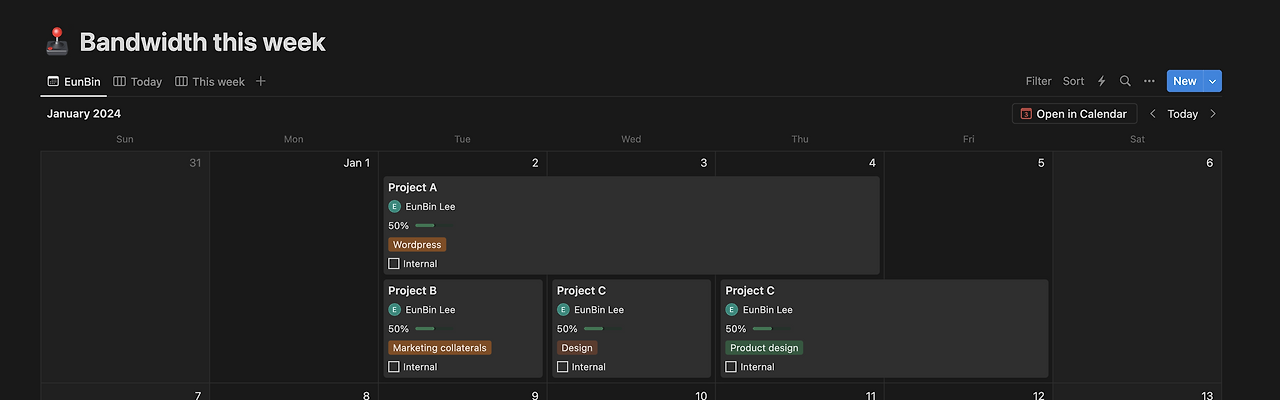The width and height of the screenshot is (1280, 400).
Task: Click Open in Calendar button
Action: click(1074, 114)
